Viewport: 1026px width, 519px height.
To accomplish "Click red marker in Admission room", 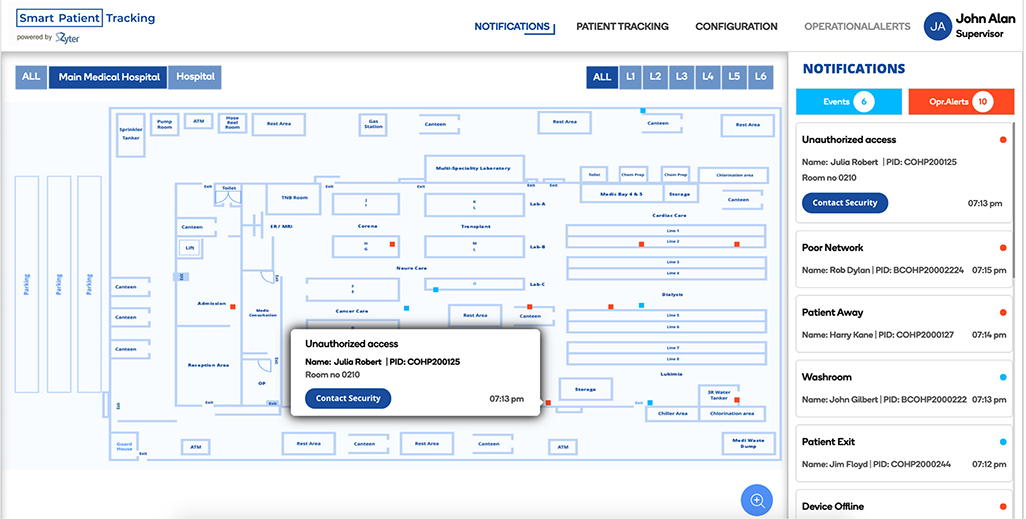I will [x=233, y=307].
